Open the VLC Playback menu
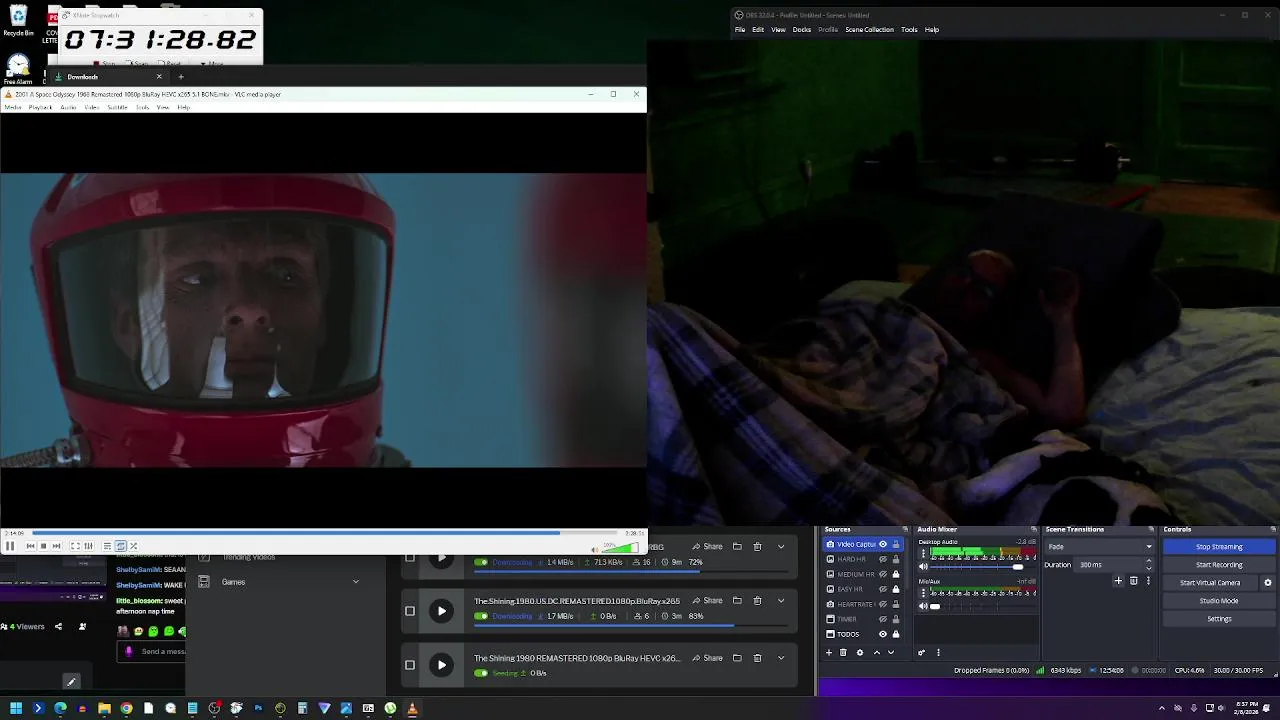Viewport: 1280px width, 720px height. tap(40, 107)
